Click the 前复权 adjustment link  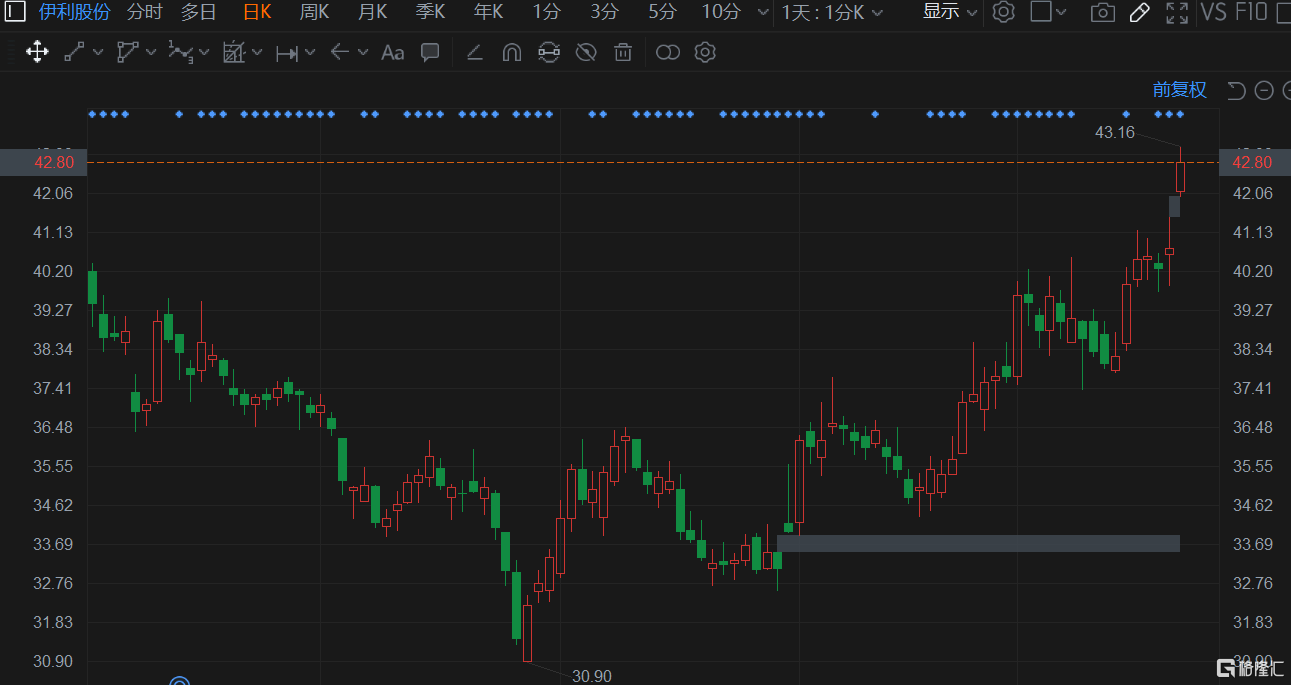[1180, 90]
